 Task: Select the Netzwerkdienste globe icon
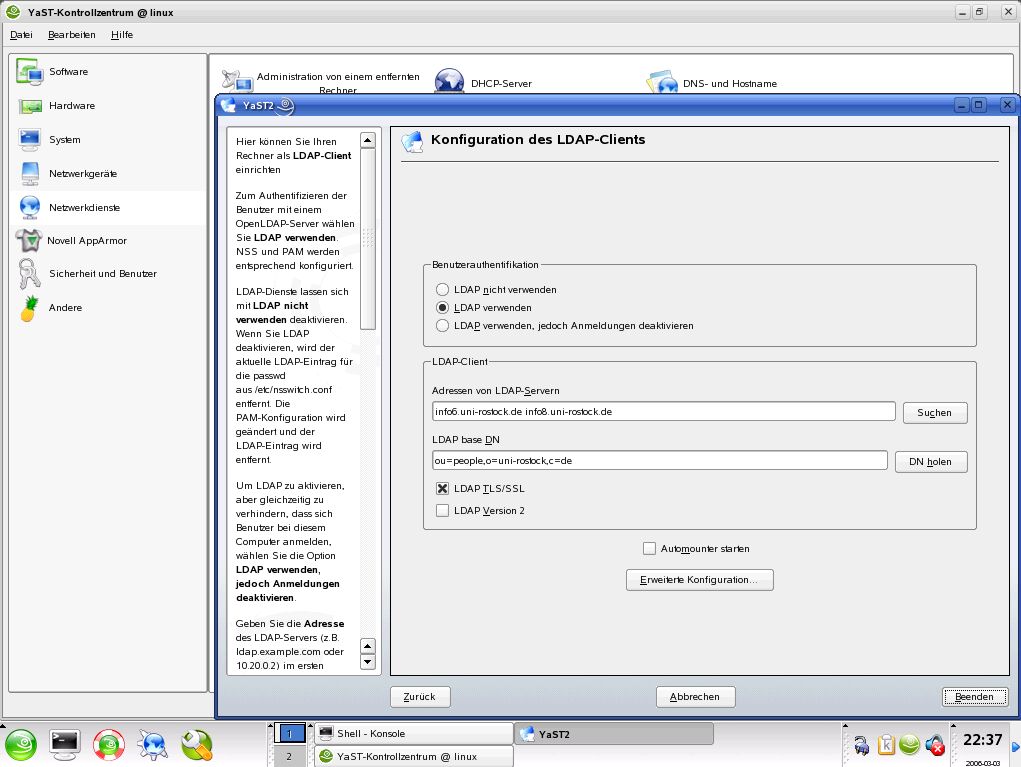pos(30,207)
